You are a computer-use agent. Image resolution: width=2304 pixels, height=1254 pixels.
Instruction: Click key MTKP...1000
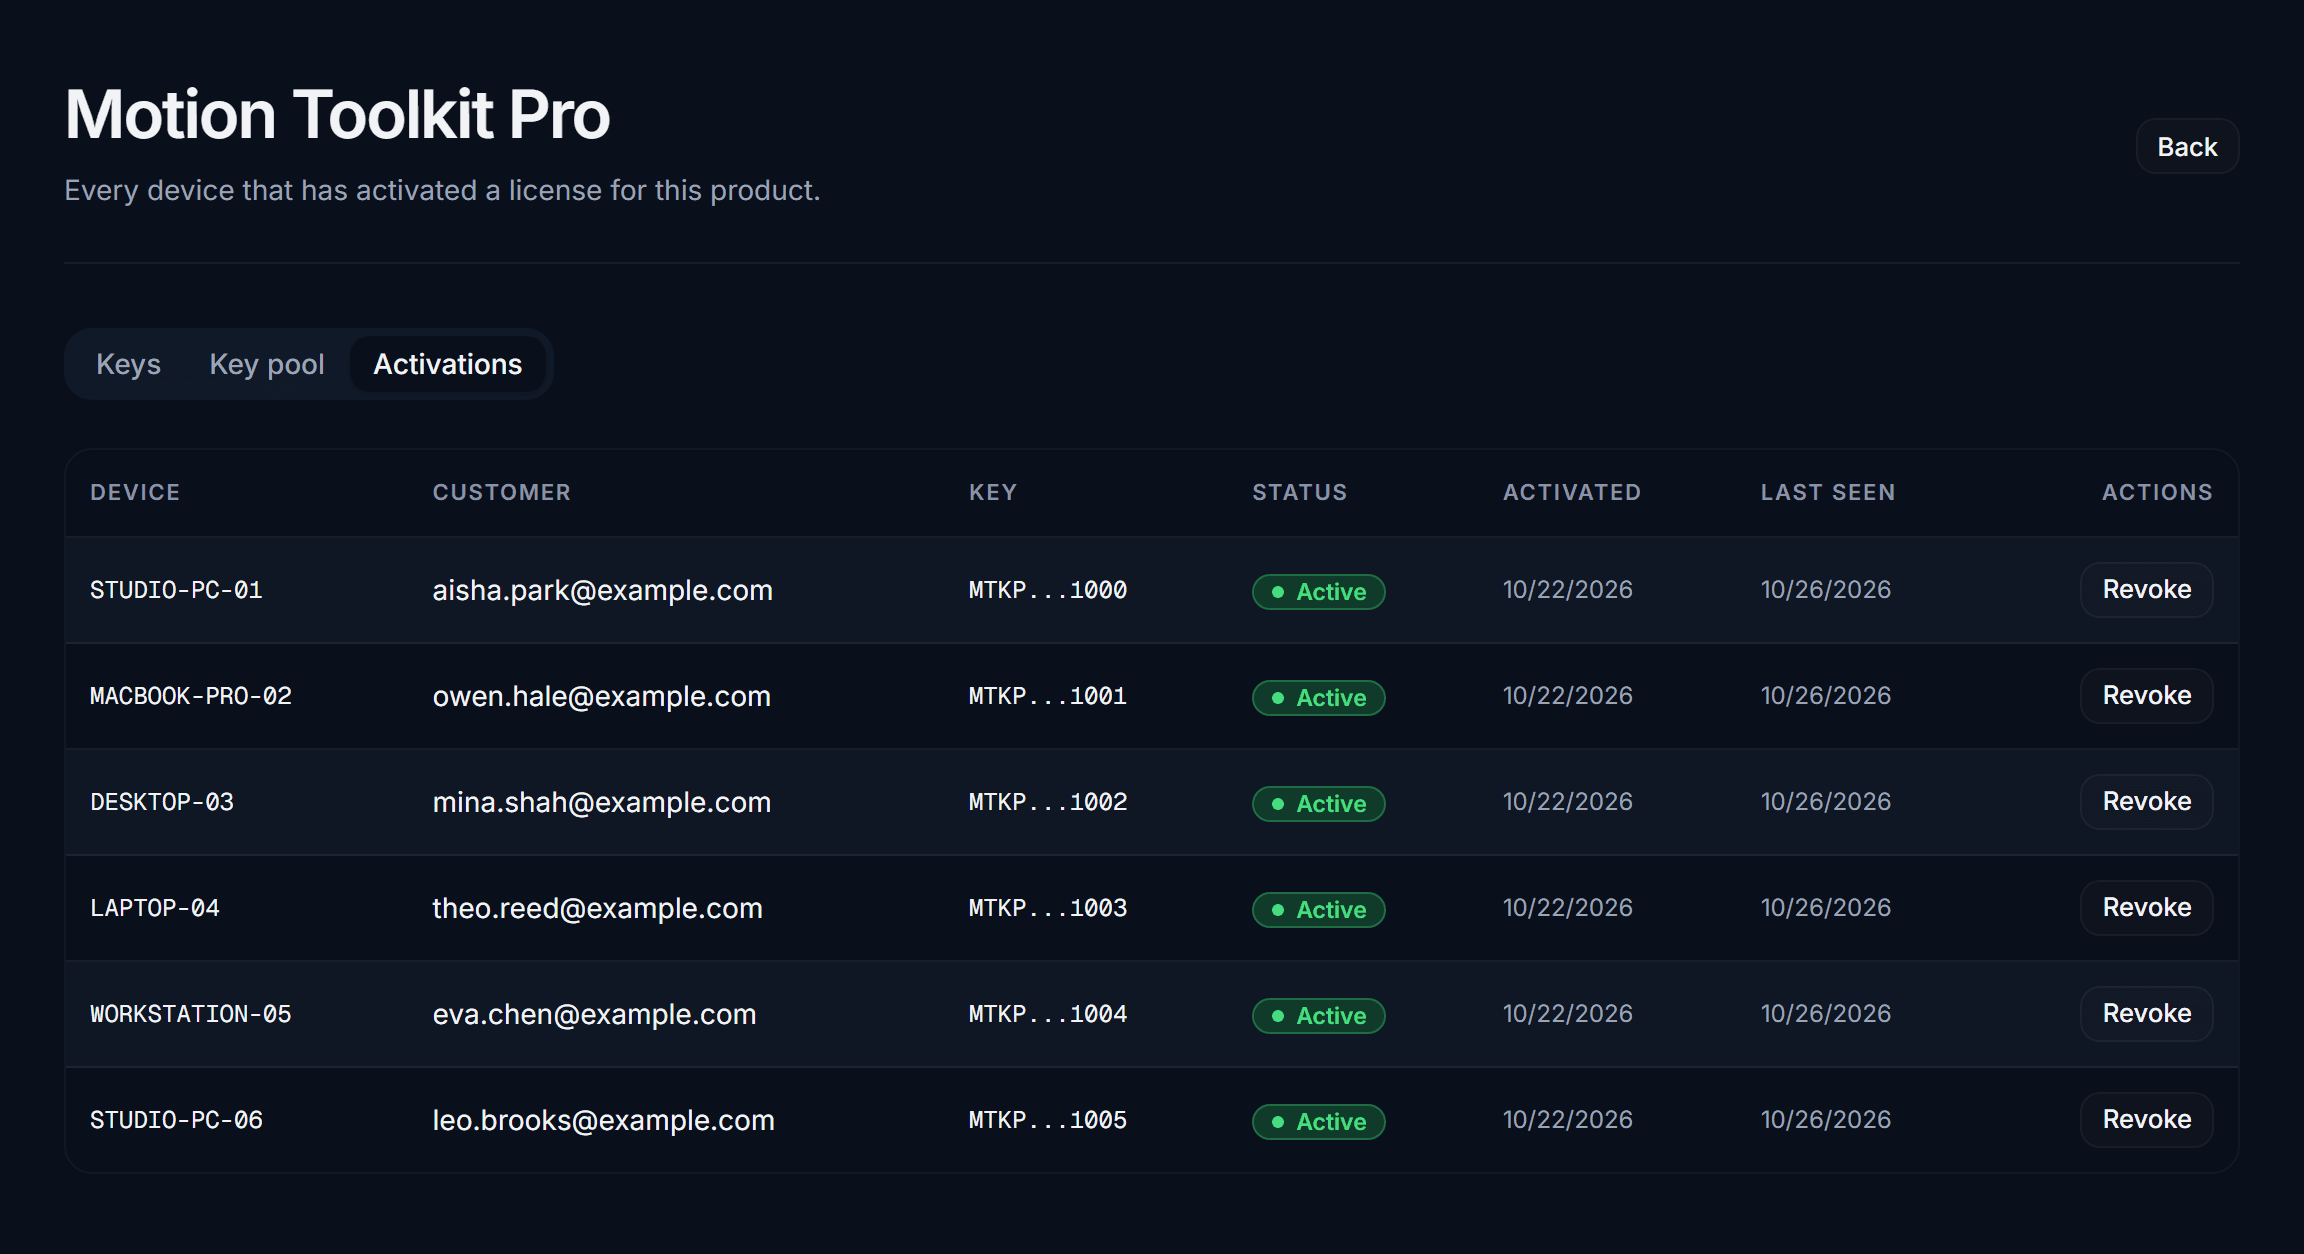click(1047, 590)
